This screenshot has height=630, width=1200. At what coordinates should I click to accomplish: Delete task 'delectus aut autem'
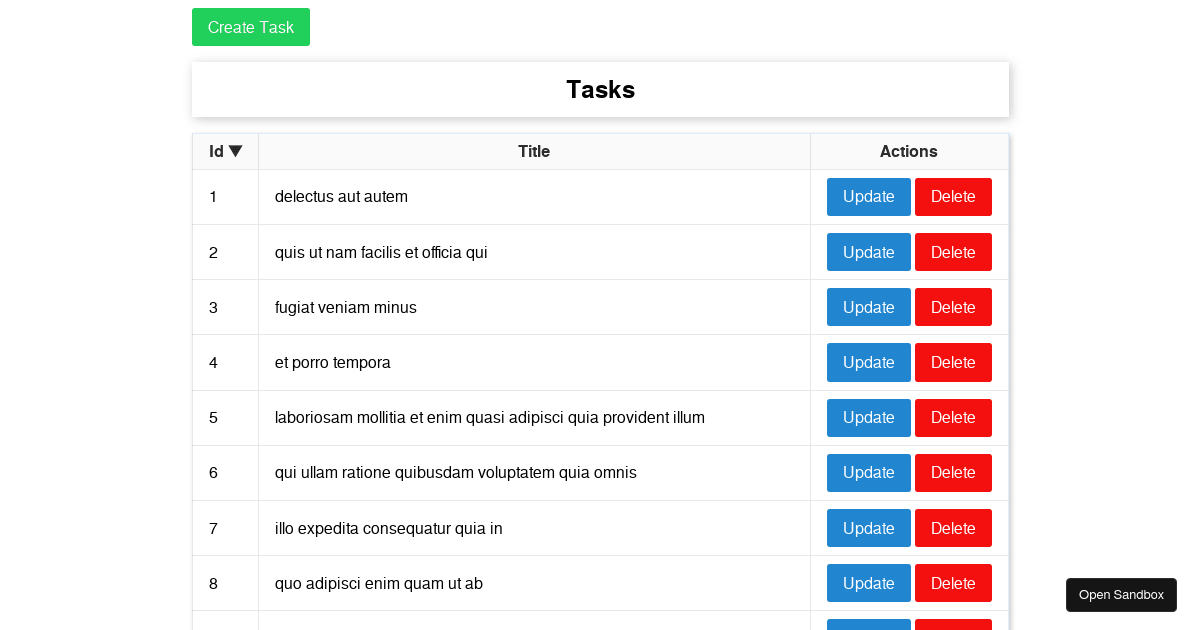point(952,197)
